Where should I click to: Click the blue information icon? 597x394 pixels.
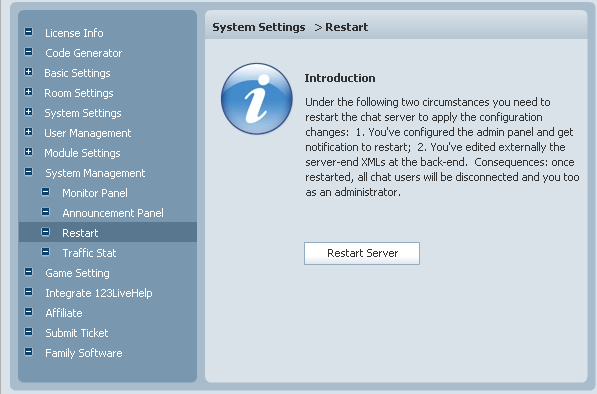tap(257, 99)
